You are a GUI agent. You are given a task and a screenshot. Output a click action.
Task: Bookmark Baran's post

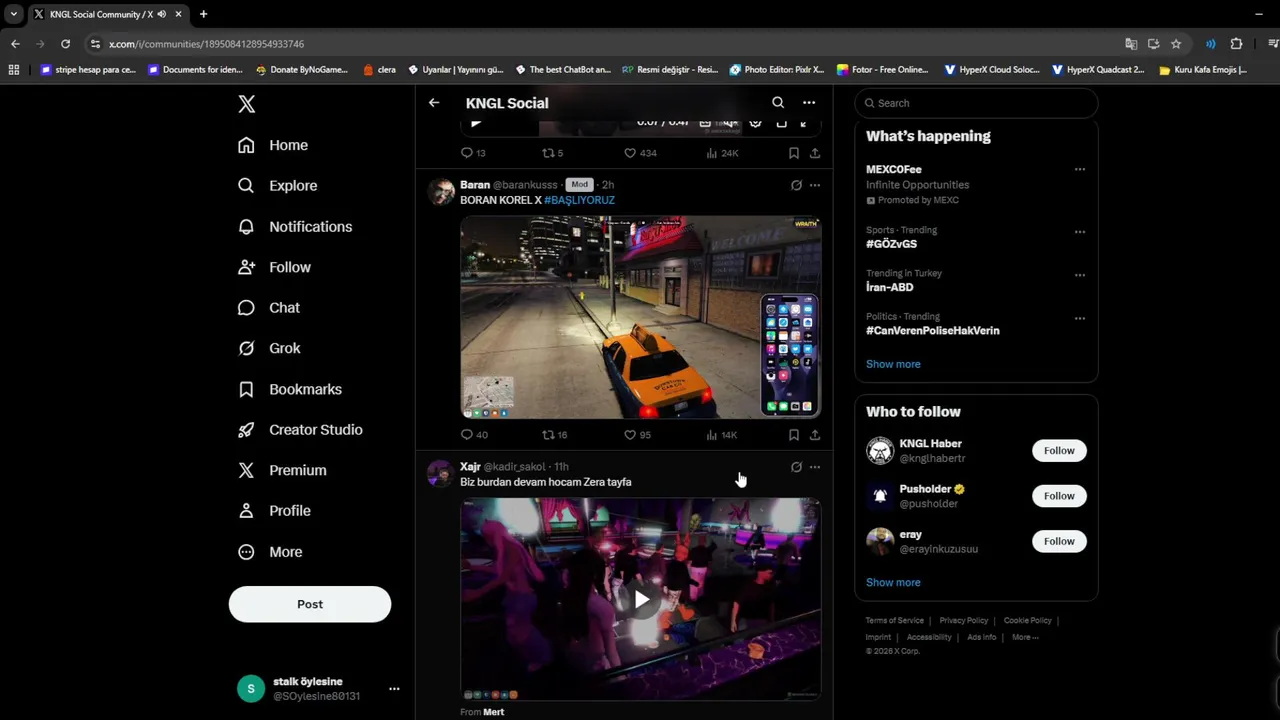click(793, 435)
